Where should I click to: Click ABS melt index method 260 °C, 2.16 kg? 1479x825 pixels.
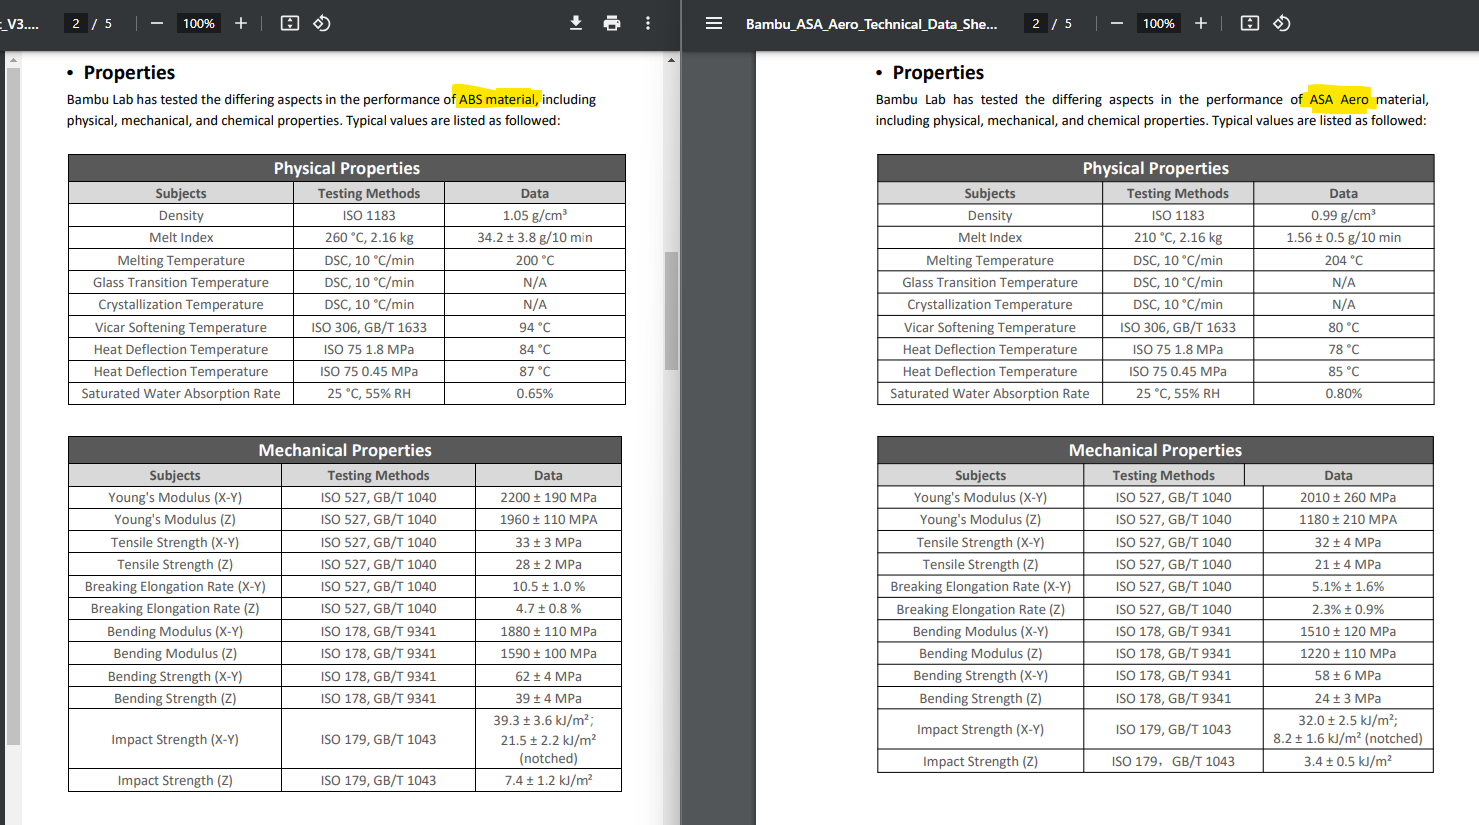(x=369, y=237)
